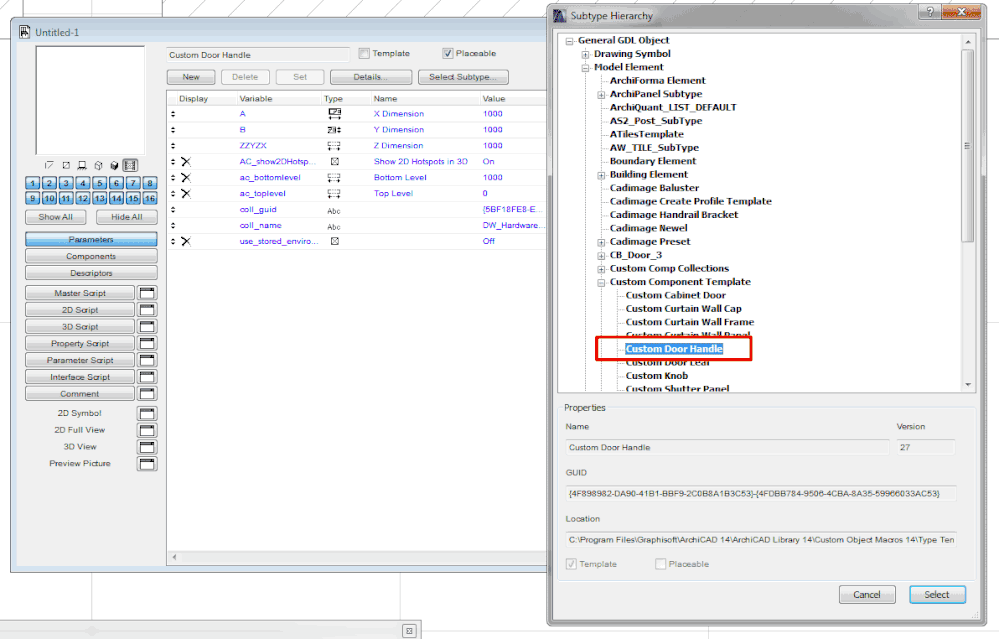Open the Master Script editor
Viewport: 999px width, 639px height.
click(80, 293)
